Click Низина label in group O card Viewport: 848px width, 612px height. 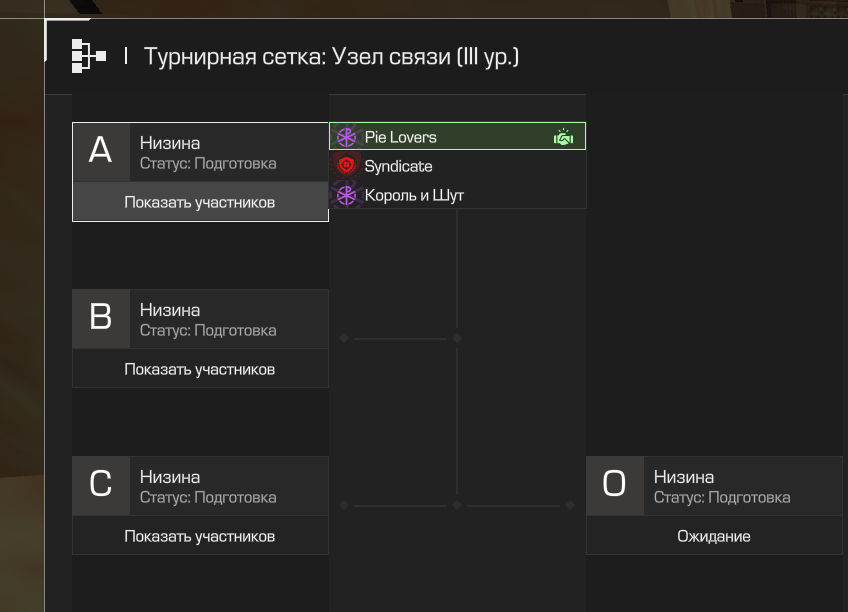coord(684,477)
